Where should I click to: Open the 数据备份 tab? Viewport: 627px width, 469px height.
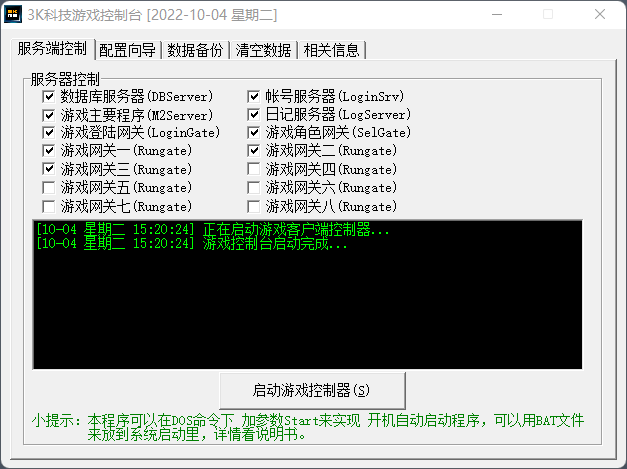pos(195,50)
